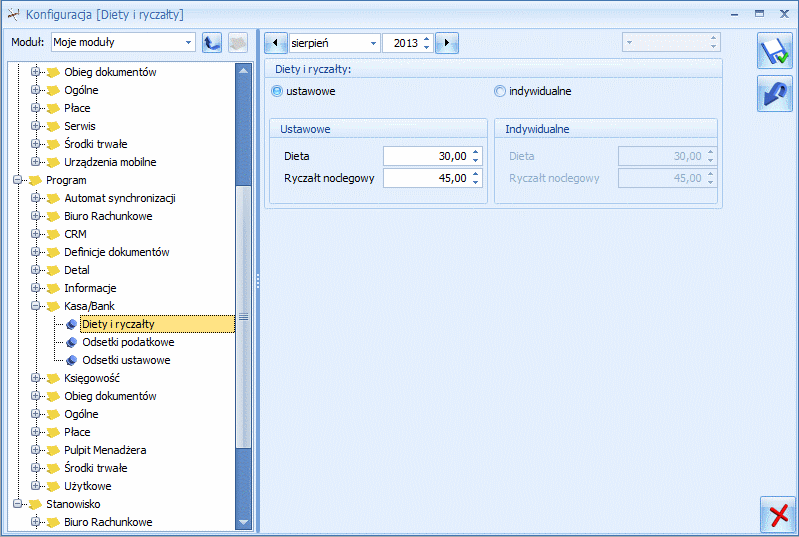Decrease the ustawowe Ryczałt noclegowy value
Screen dimensions: 799x537
coord(475,183)
